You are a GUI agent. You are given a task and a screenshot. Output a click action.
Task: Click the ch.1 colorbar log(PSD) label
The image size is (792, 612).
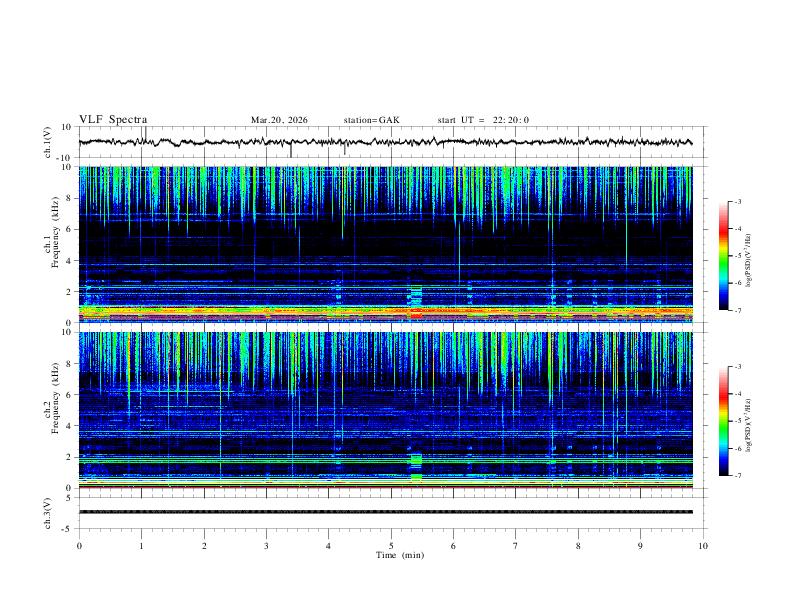pyautogui.click(x=749, y=260)
